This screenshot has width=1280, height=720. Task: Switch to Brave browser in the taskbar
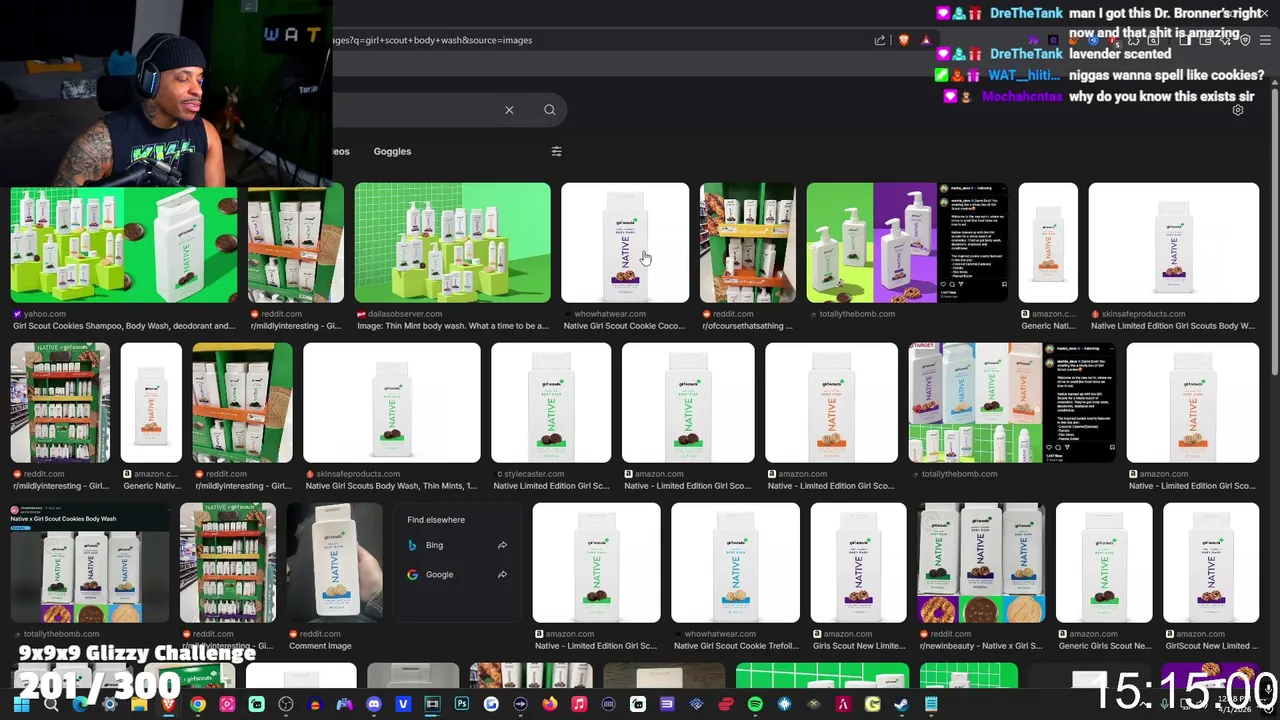(168, 705)
